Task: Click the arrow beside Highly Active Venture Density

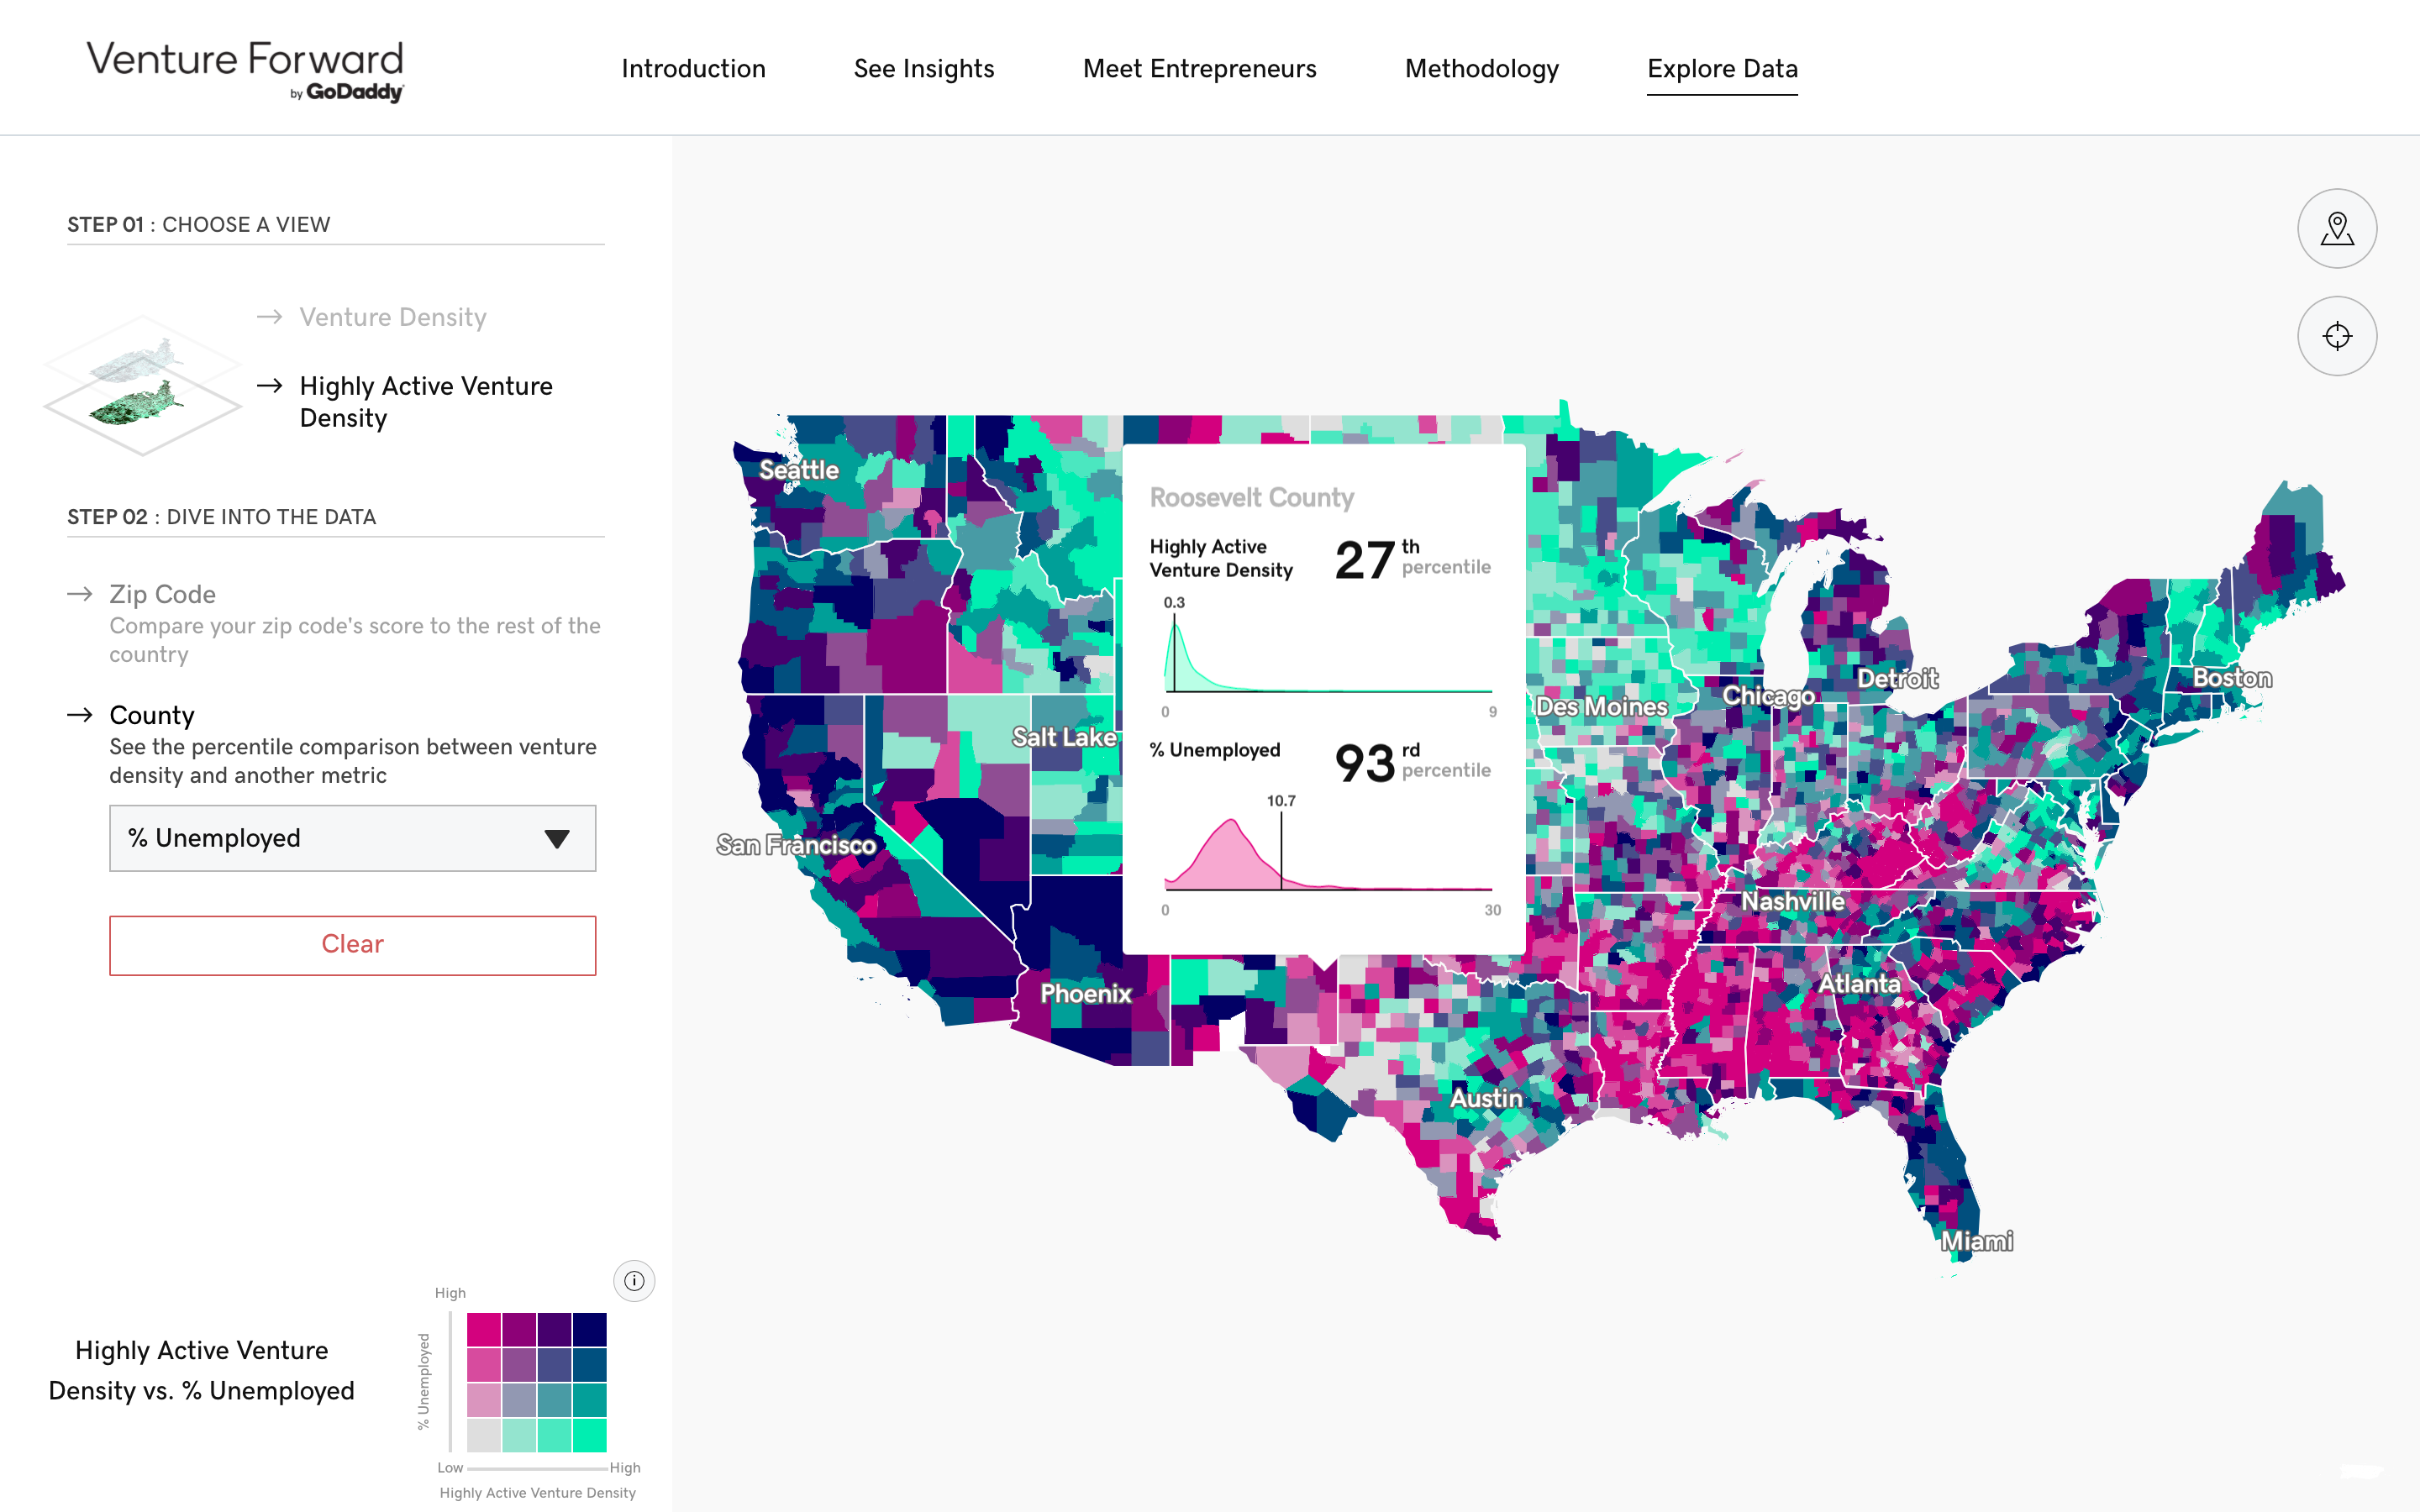Action: point(269,386)
